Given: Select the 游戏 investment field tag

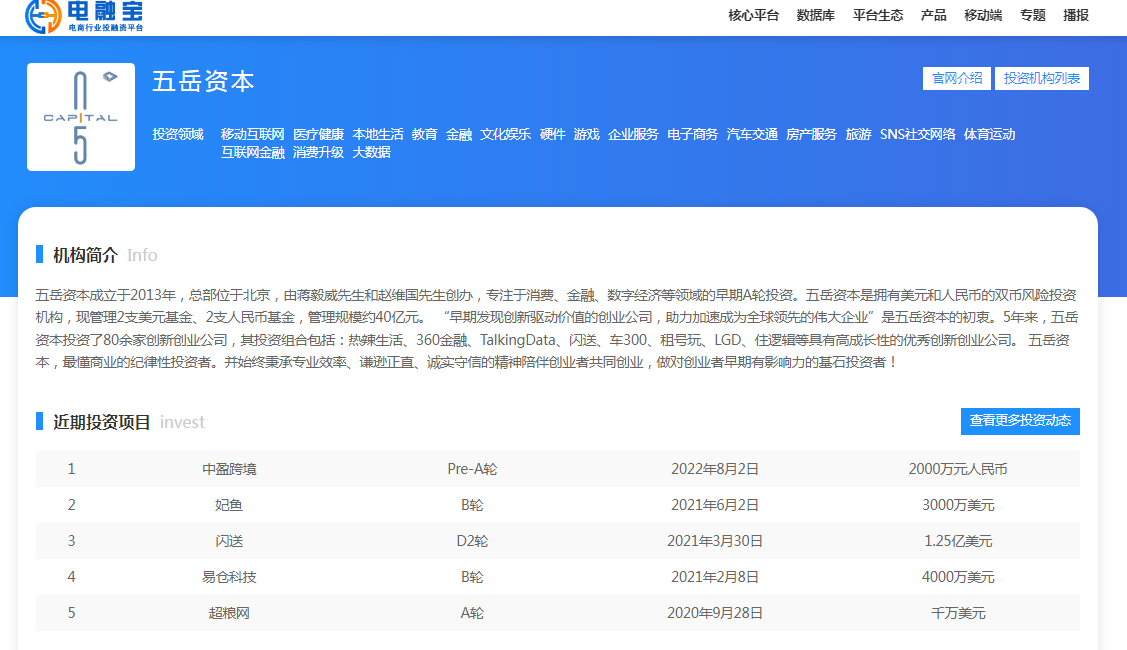Looking at the screenshot, I should point(586,134).
